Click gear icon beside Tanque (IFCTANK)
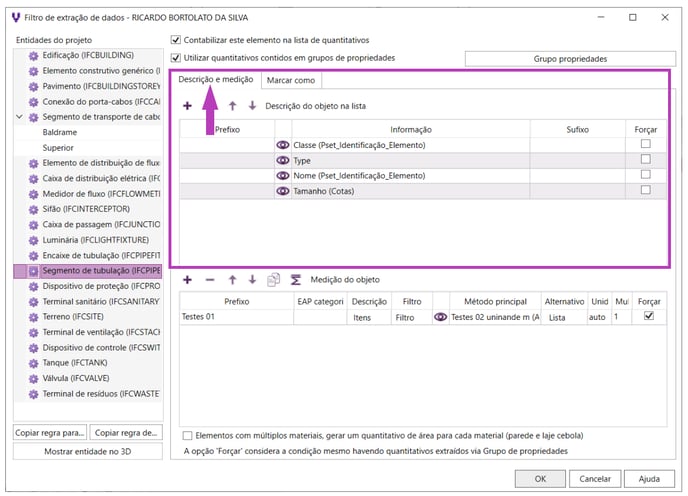Screen dimensions: 688x496 (x=33, y=363)
